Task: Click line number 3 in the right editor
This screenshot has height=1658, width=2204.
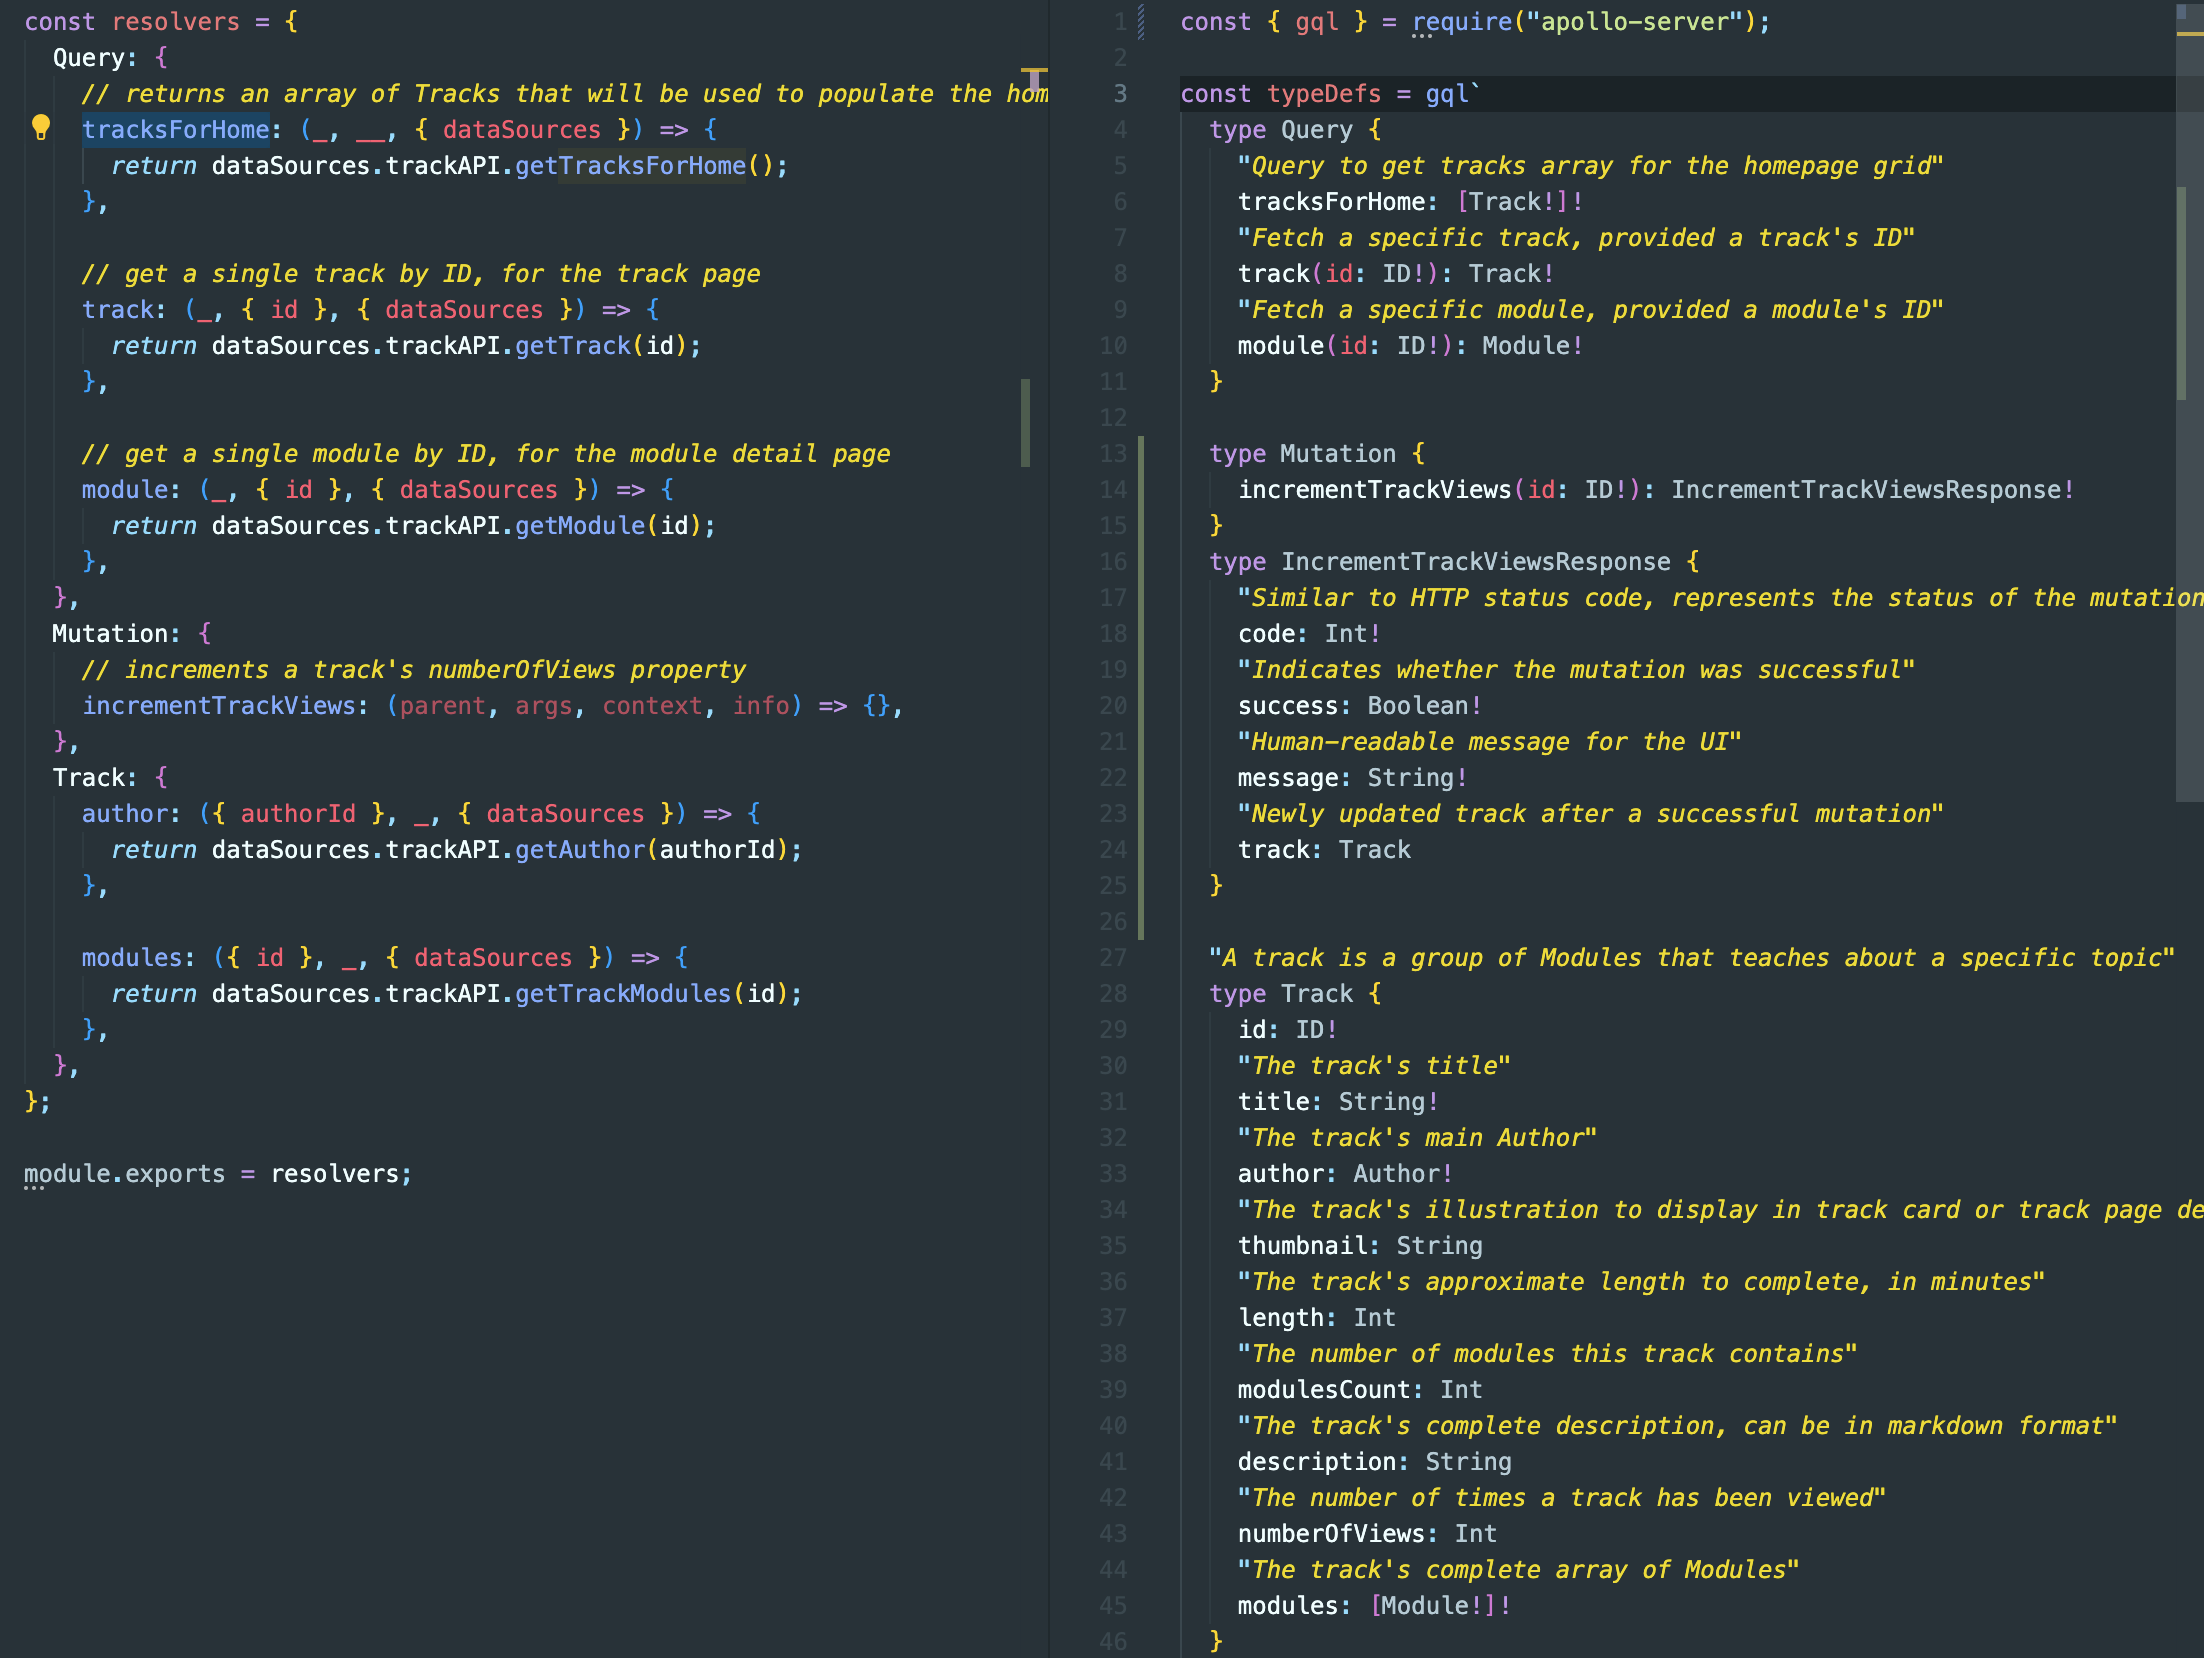Action: (1119, 94)
